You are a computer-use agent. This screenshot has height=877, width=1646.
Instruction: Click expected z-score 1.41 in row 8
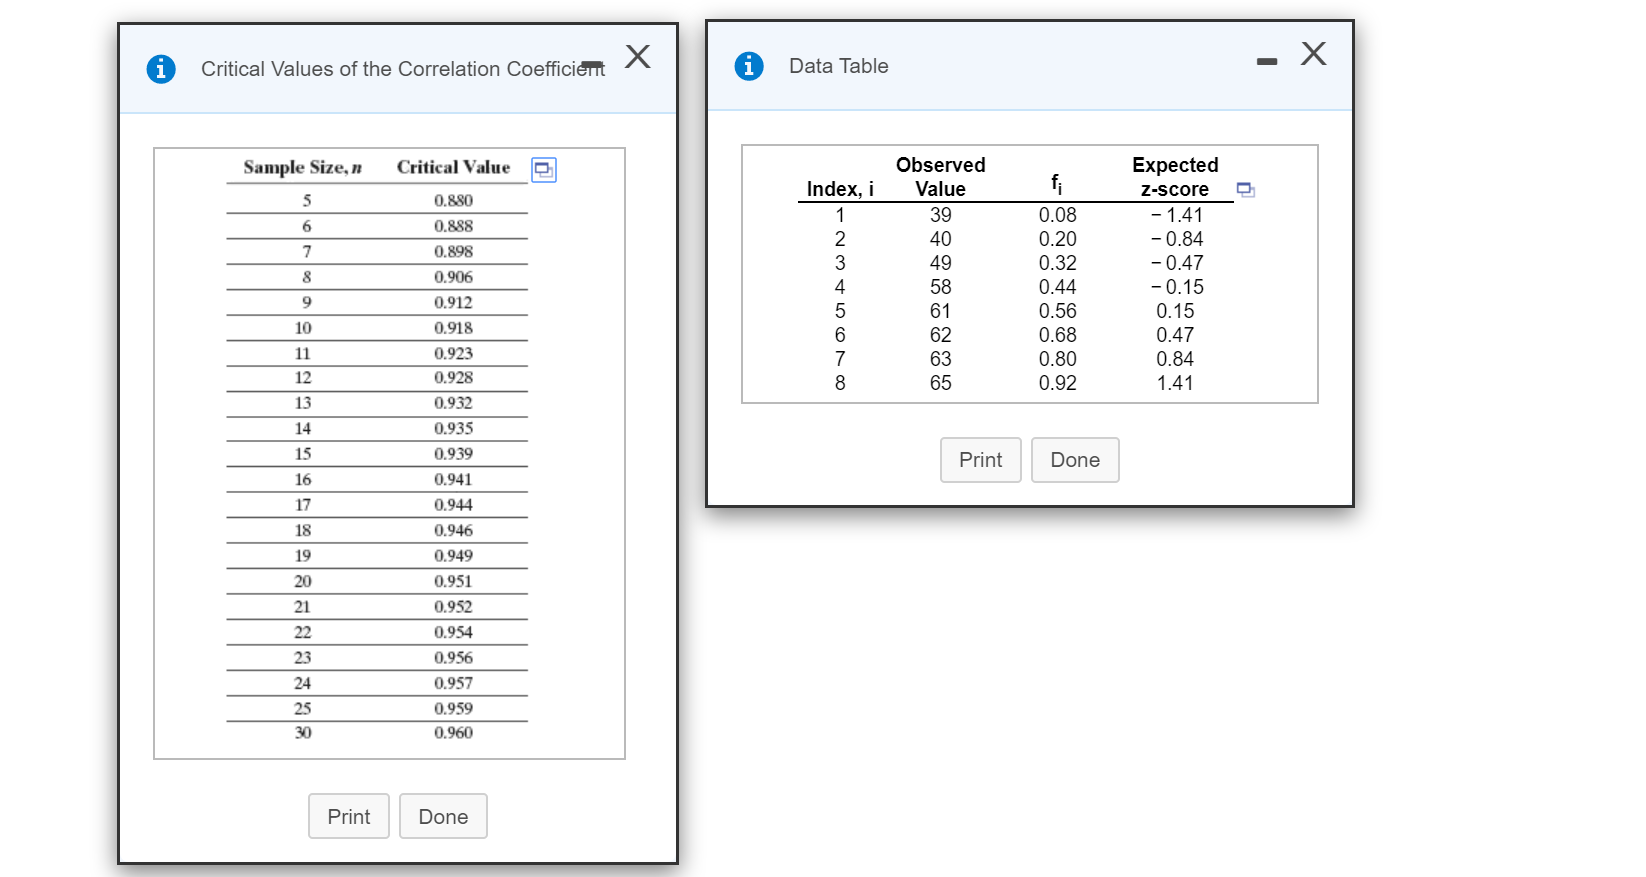coord(1175,383)
